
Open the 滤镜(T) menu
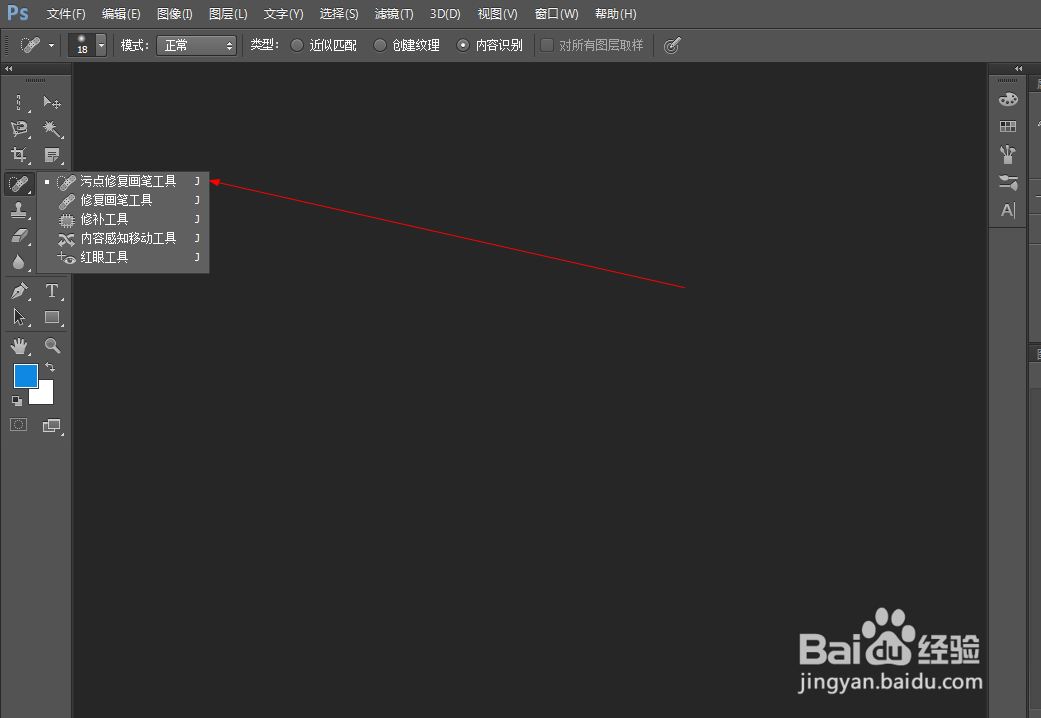[x=394, y=14]
